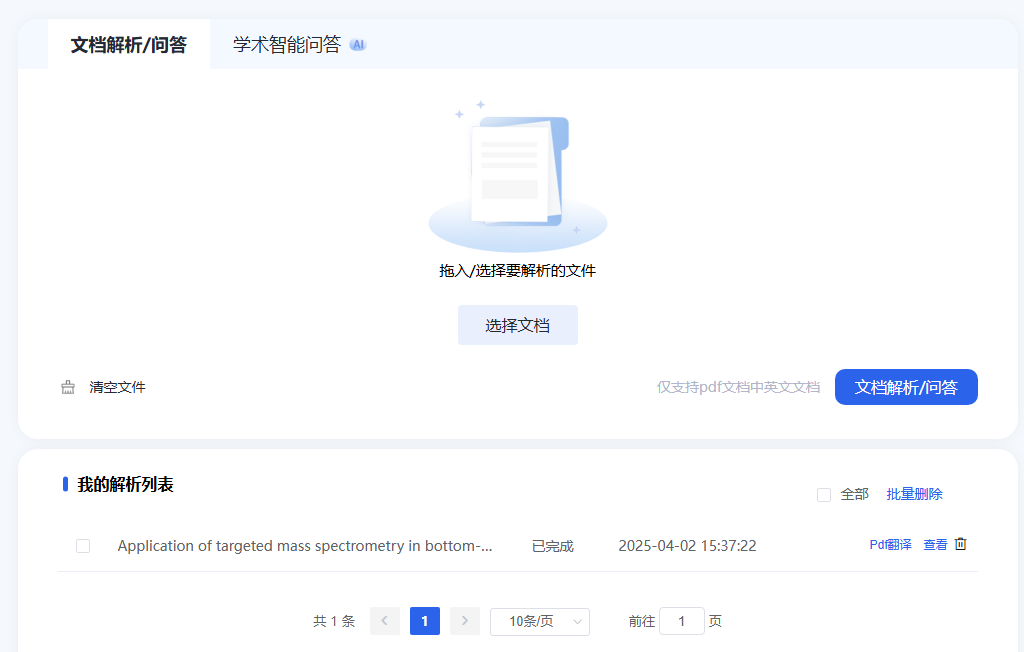1024x652 pixels.
Task: Click the blue 文档解析/问答 button
Action: point(905,387)
